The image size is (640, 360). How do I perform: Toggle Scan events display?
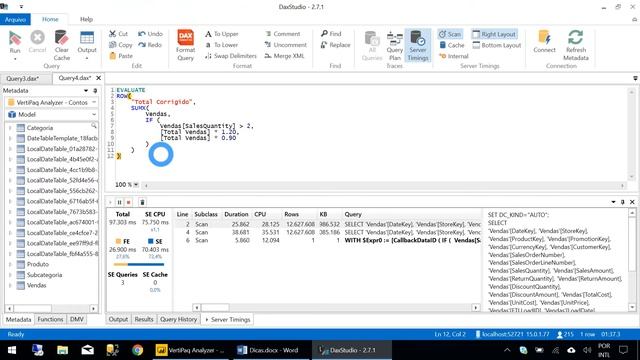tap(450, 34)
